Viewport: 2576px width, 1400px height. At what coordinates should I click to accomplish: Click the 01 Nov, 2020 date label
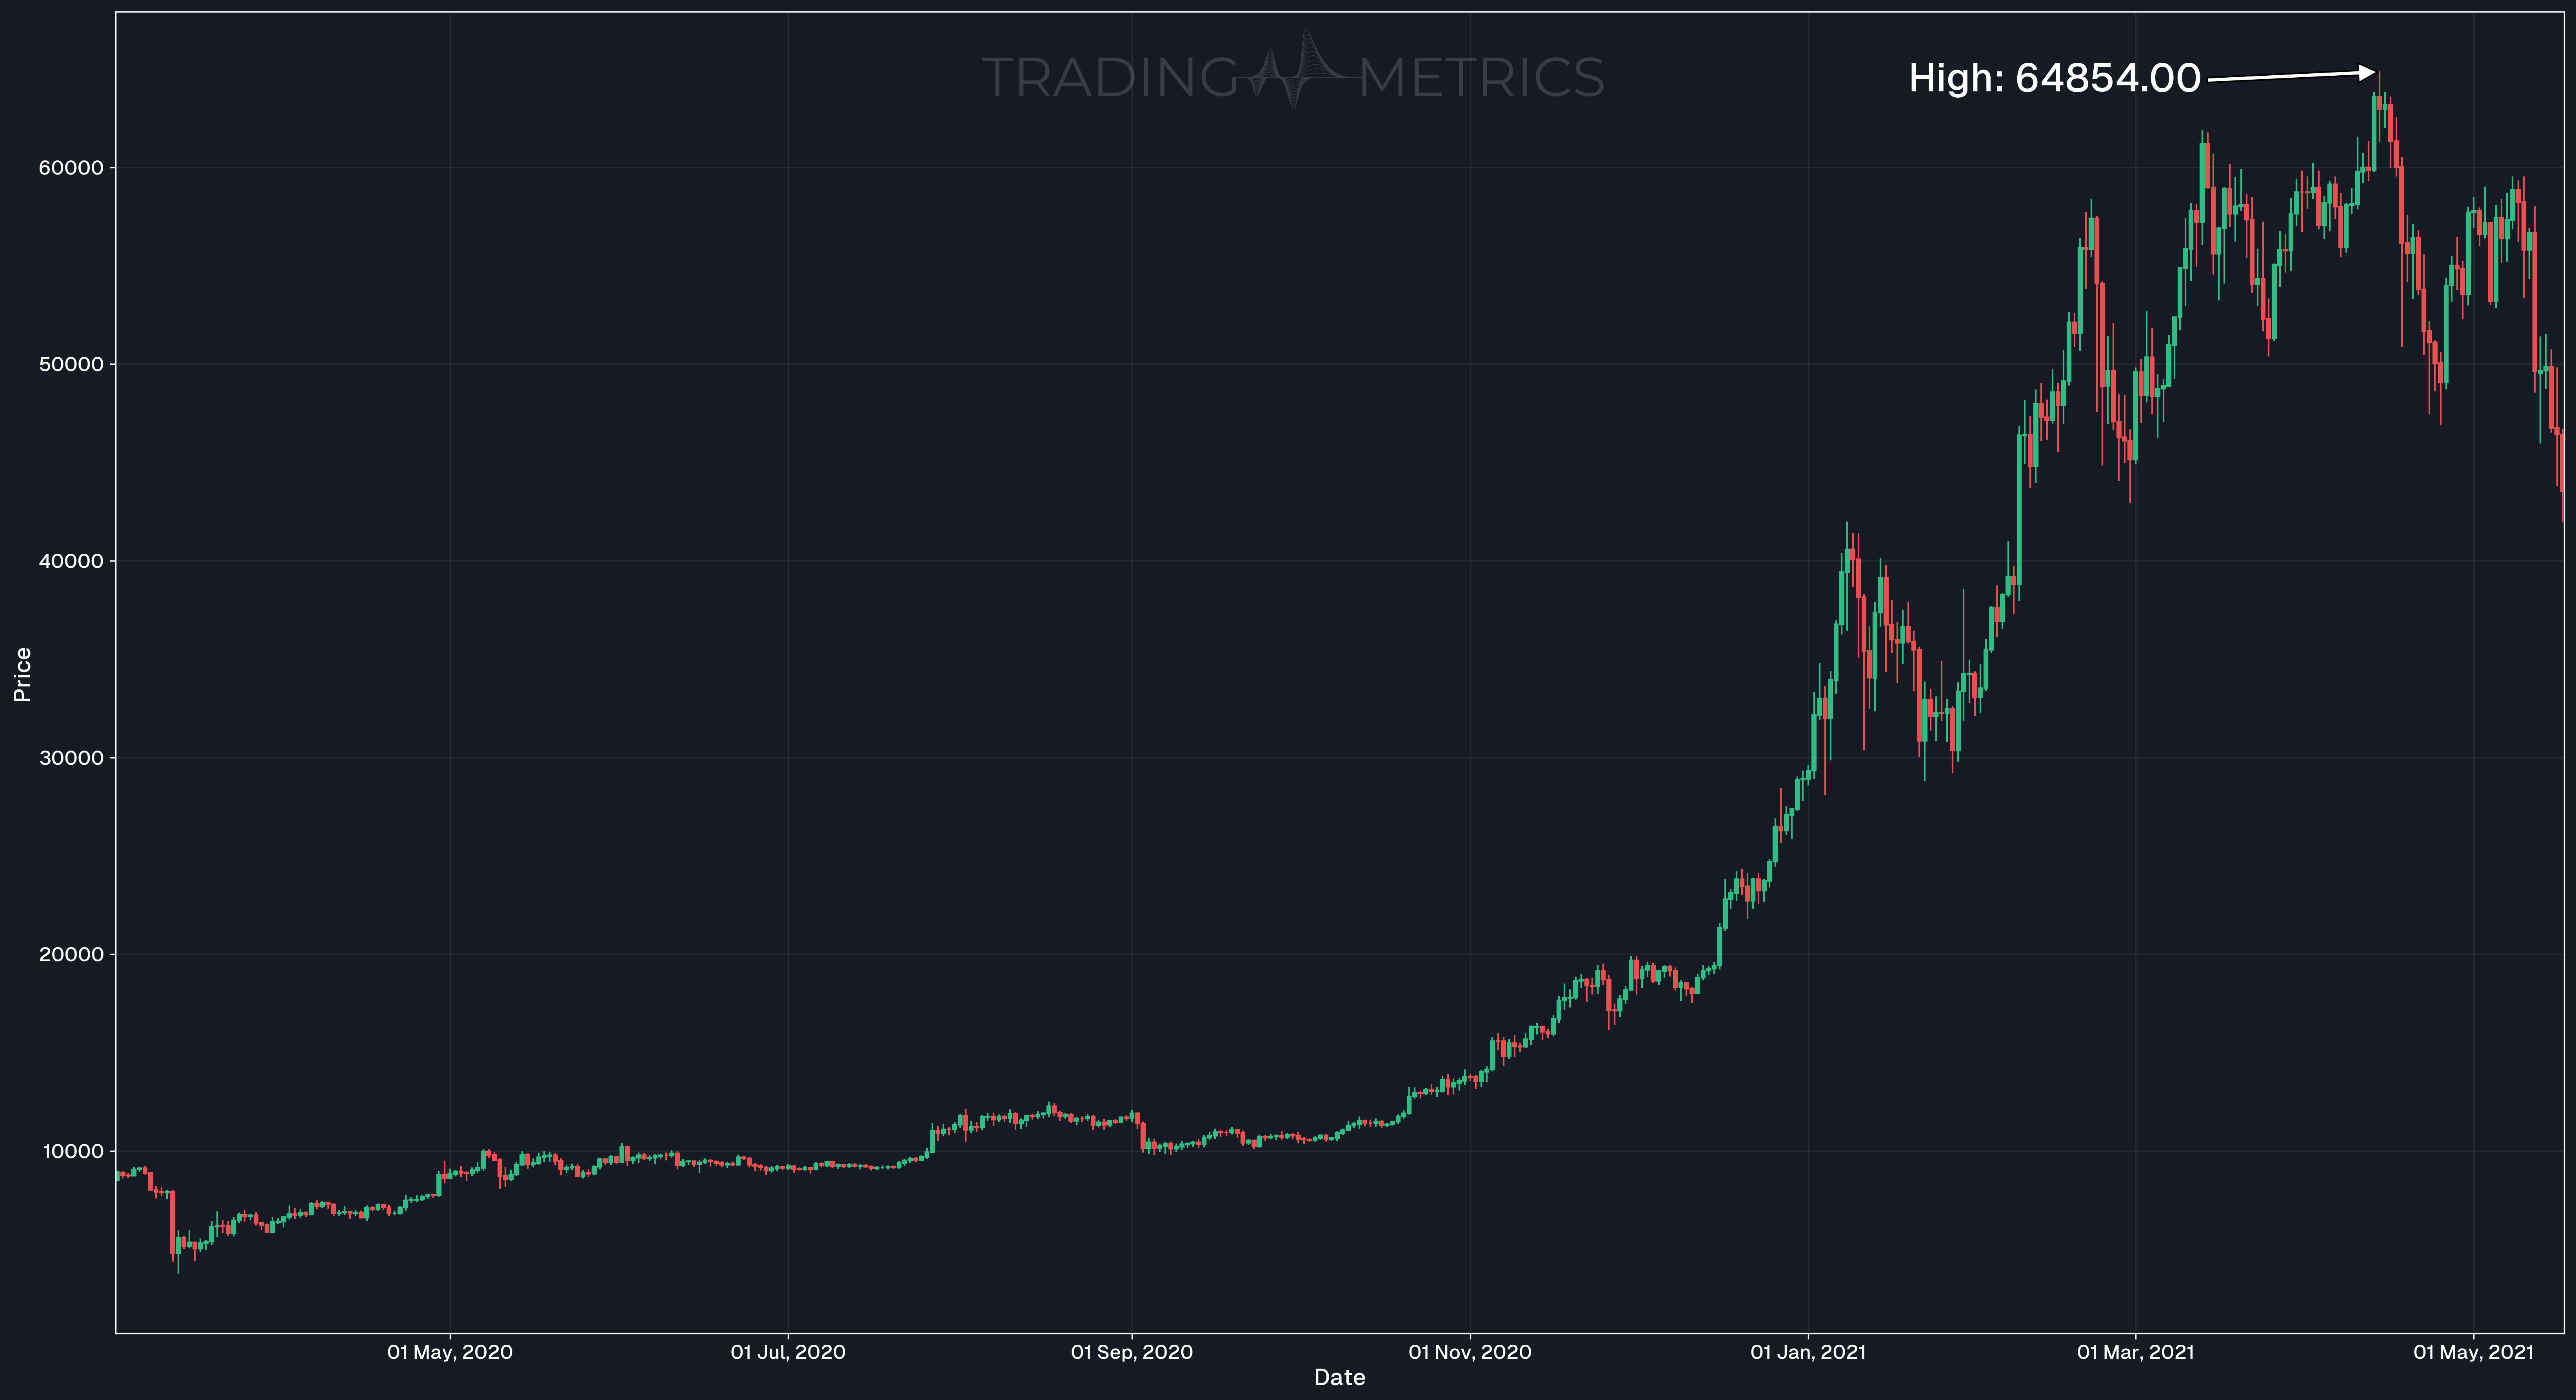[x=1470, y=1353]
